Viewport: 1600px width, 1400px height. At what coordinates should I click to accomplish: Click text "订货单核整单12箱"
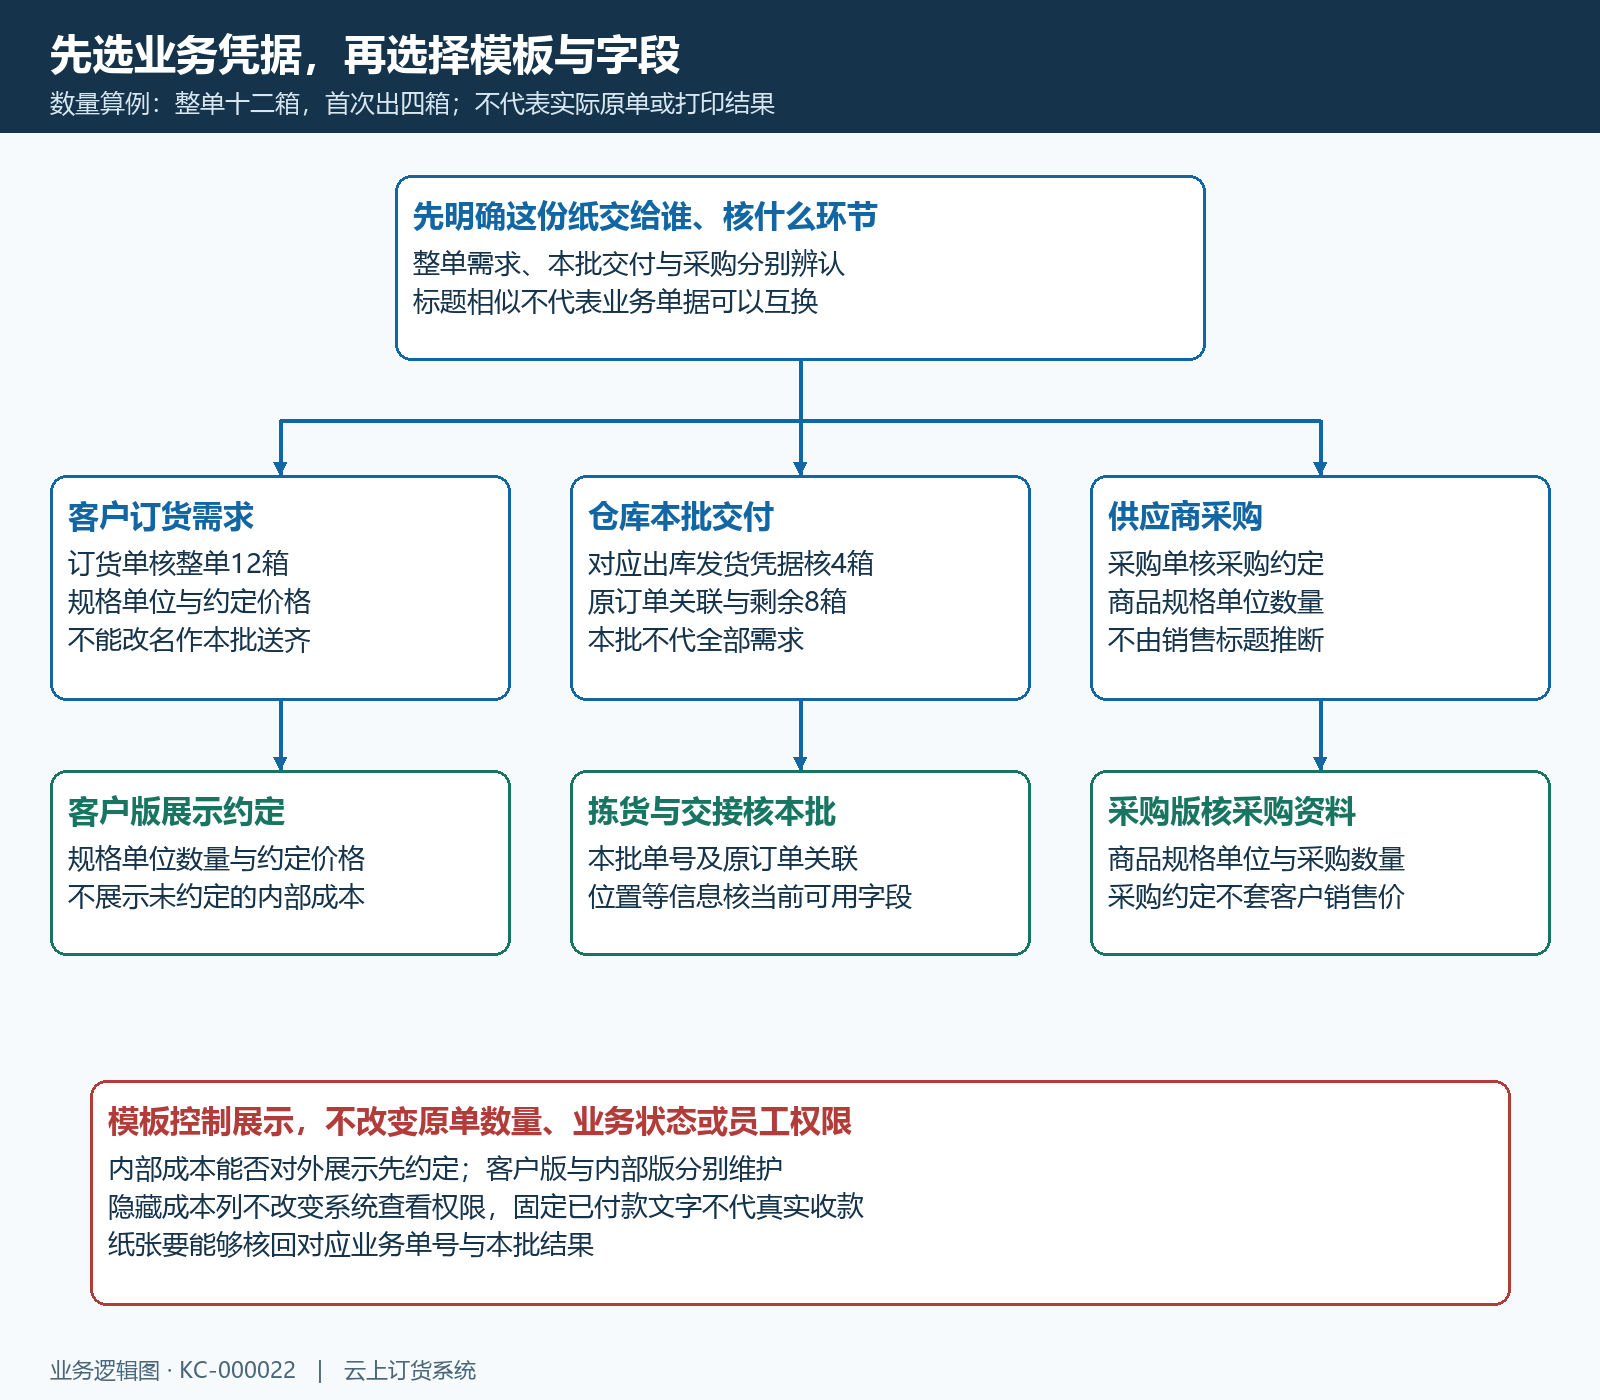pyautogui.click(x=178, y=564)
